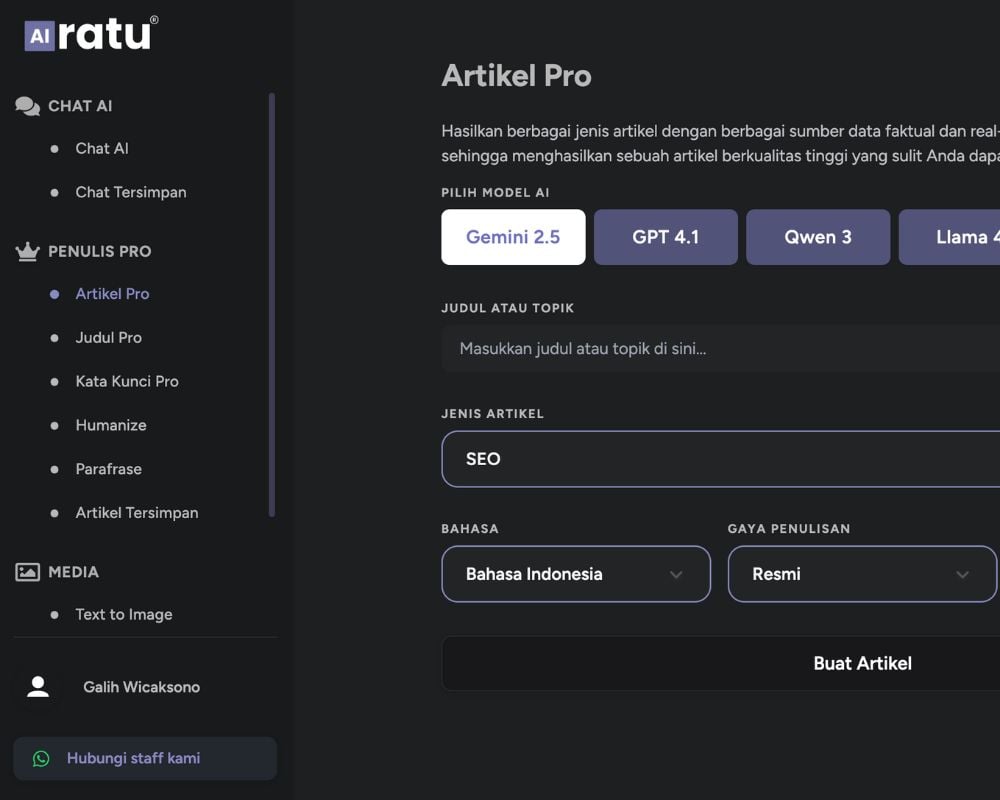Select the GPT 4.1 model
The width and height of the screenshot is (1000, 800).
click(665, 237)
